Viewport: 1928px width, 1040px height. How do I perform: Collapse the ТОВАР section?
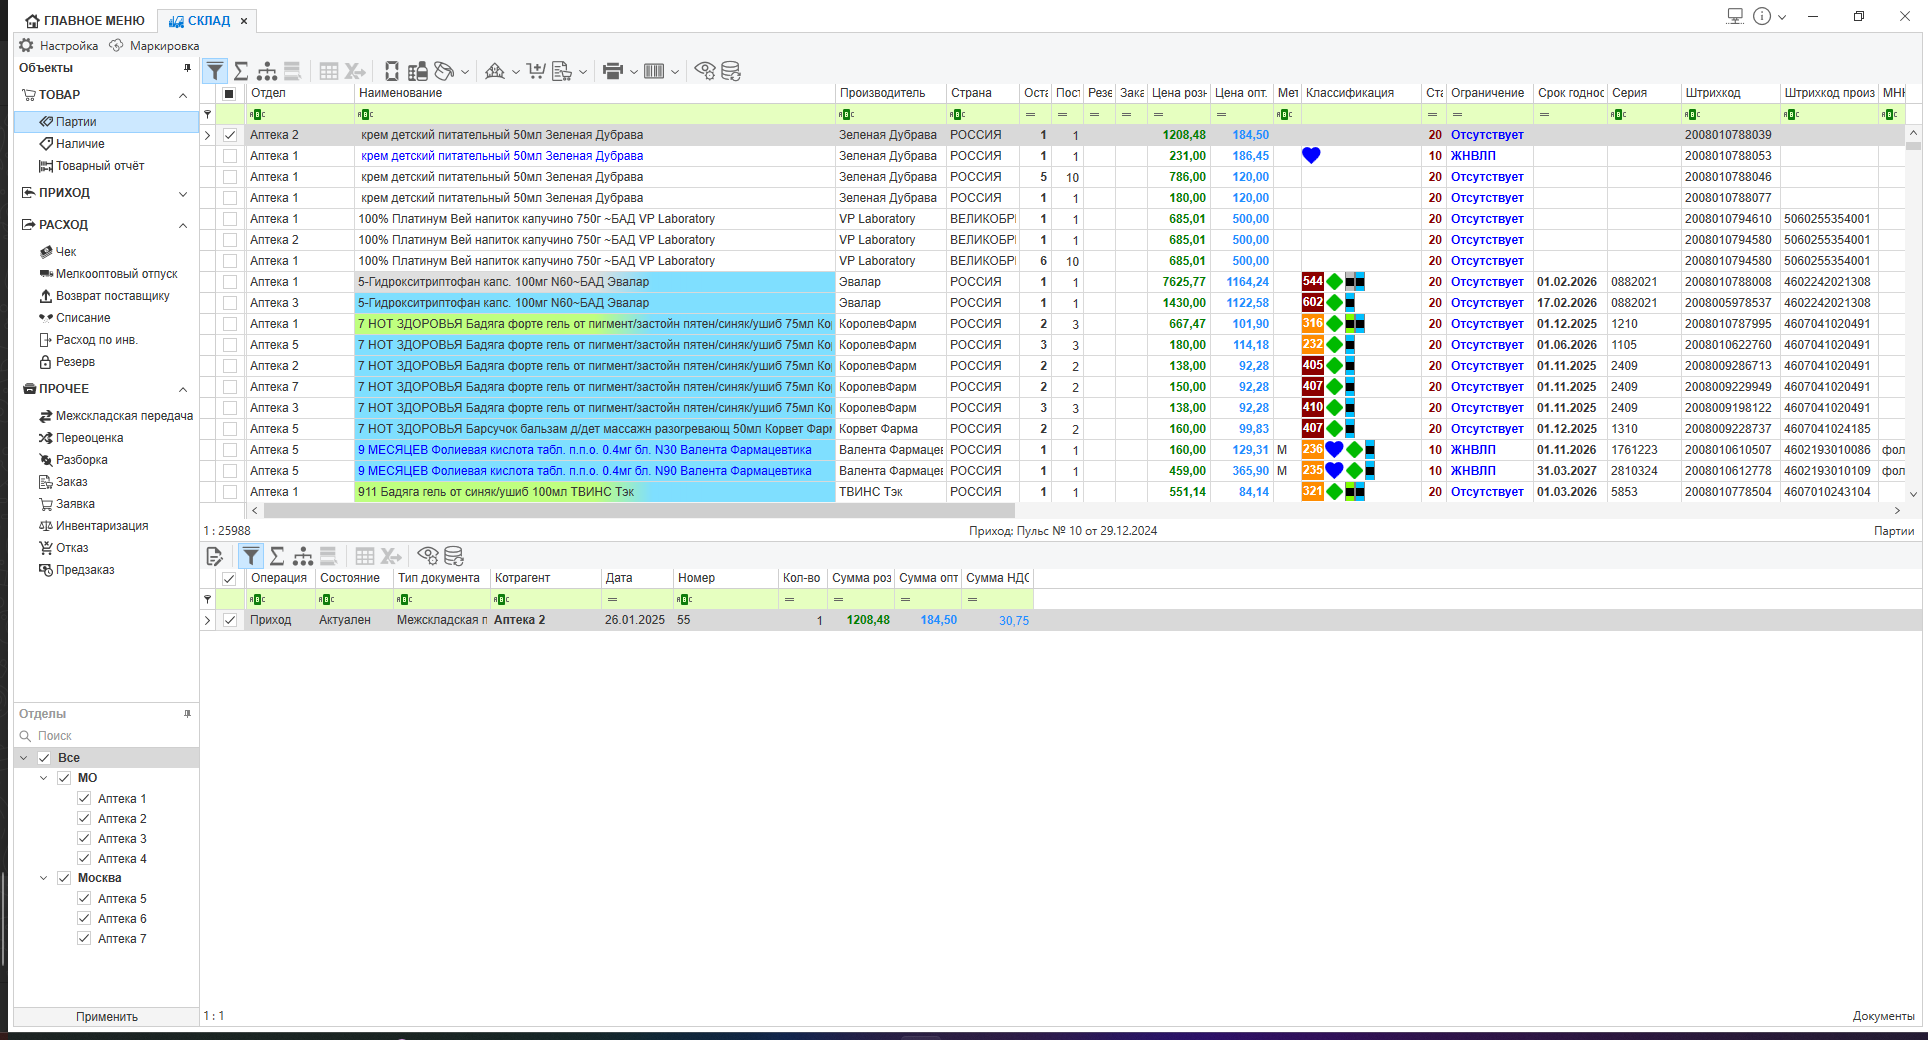183,95
